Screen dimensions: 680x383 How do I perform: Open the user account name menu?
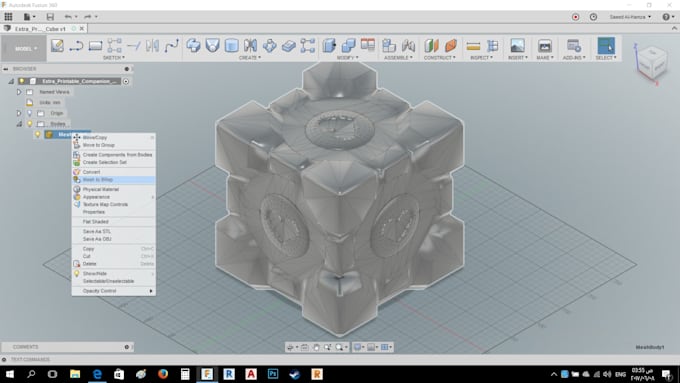pos(630,17)
